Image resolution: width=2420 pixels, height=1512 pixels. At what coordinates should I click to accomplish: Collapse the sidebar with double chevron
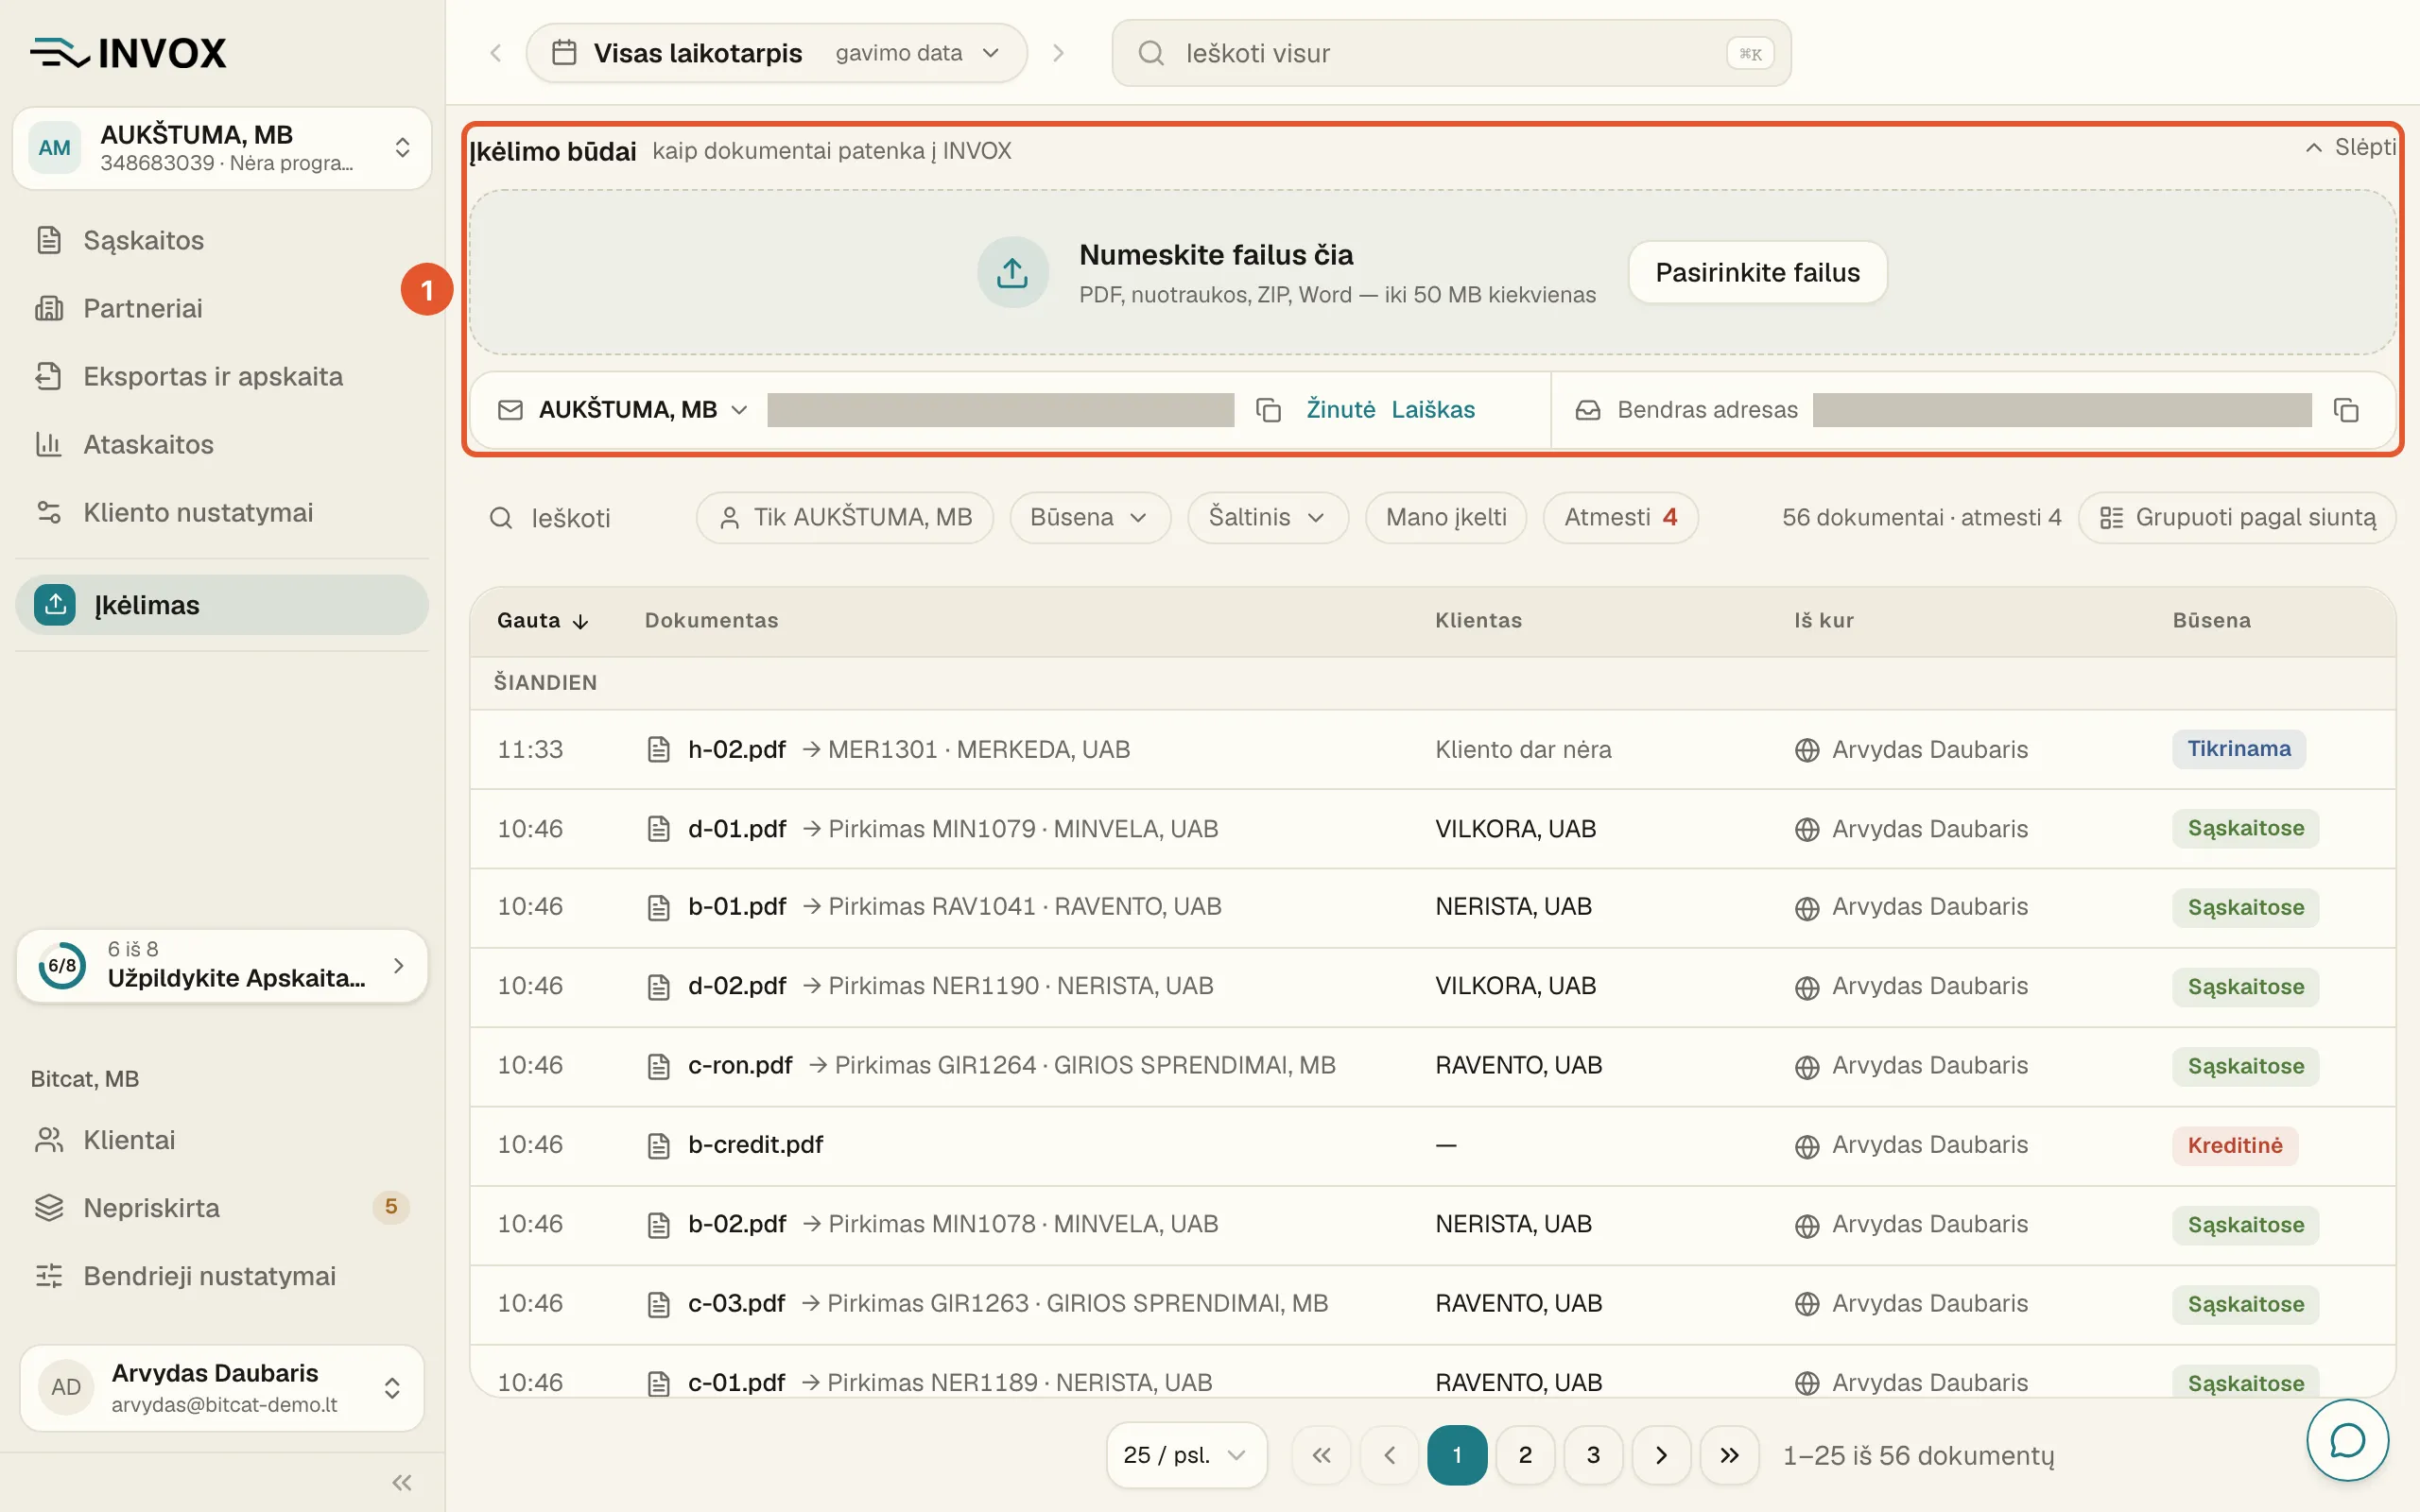[402, 1482]
